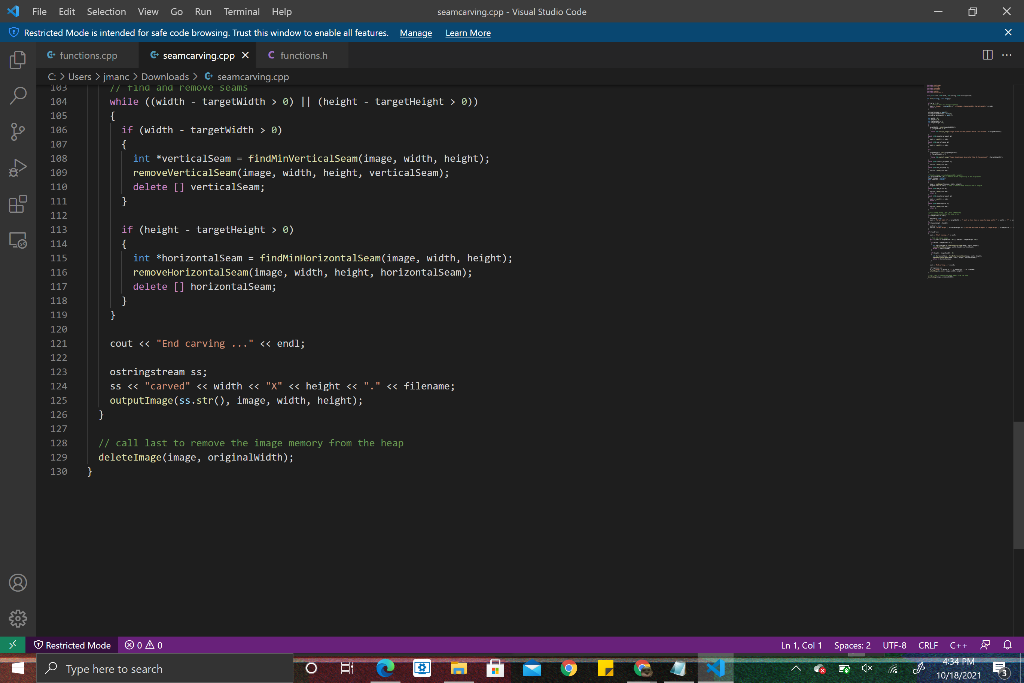Open the Terminal menu
The image size is (1024, 683).
[241, 12]
